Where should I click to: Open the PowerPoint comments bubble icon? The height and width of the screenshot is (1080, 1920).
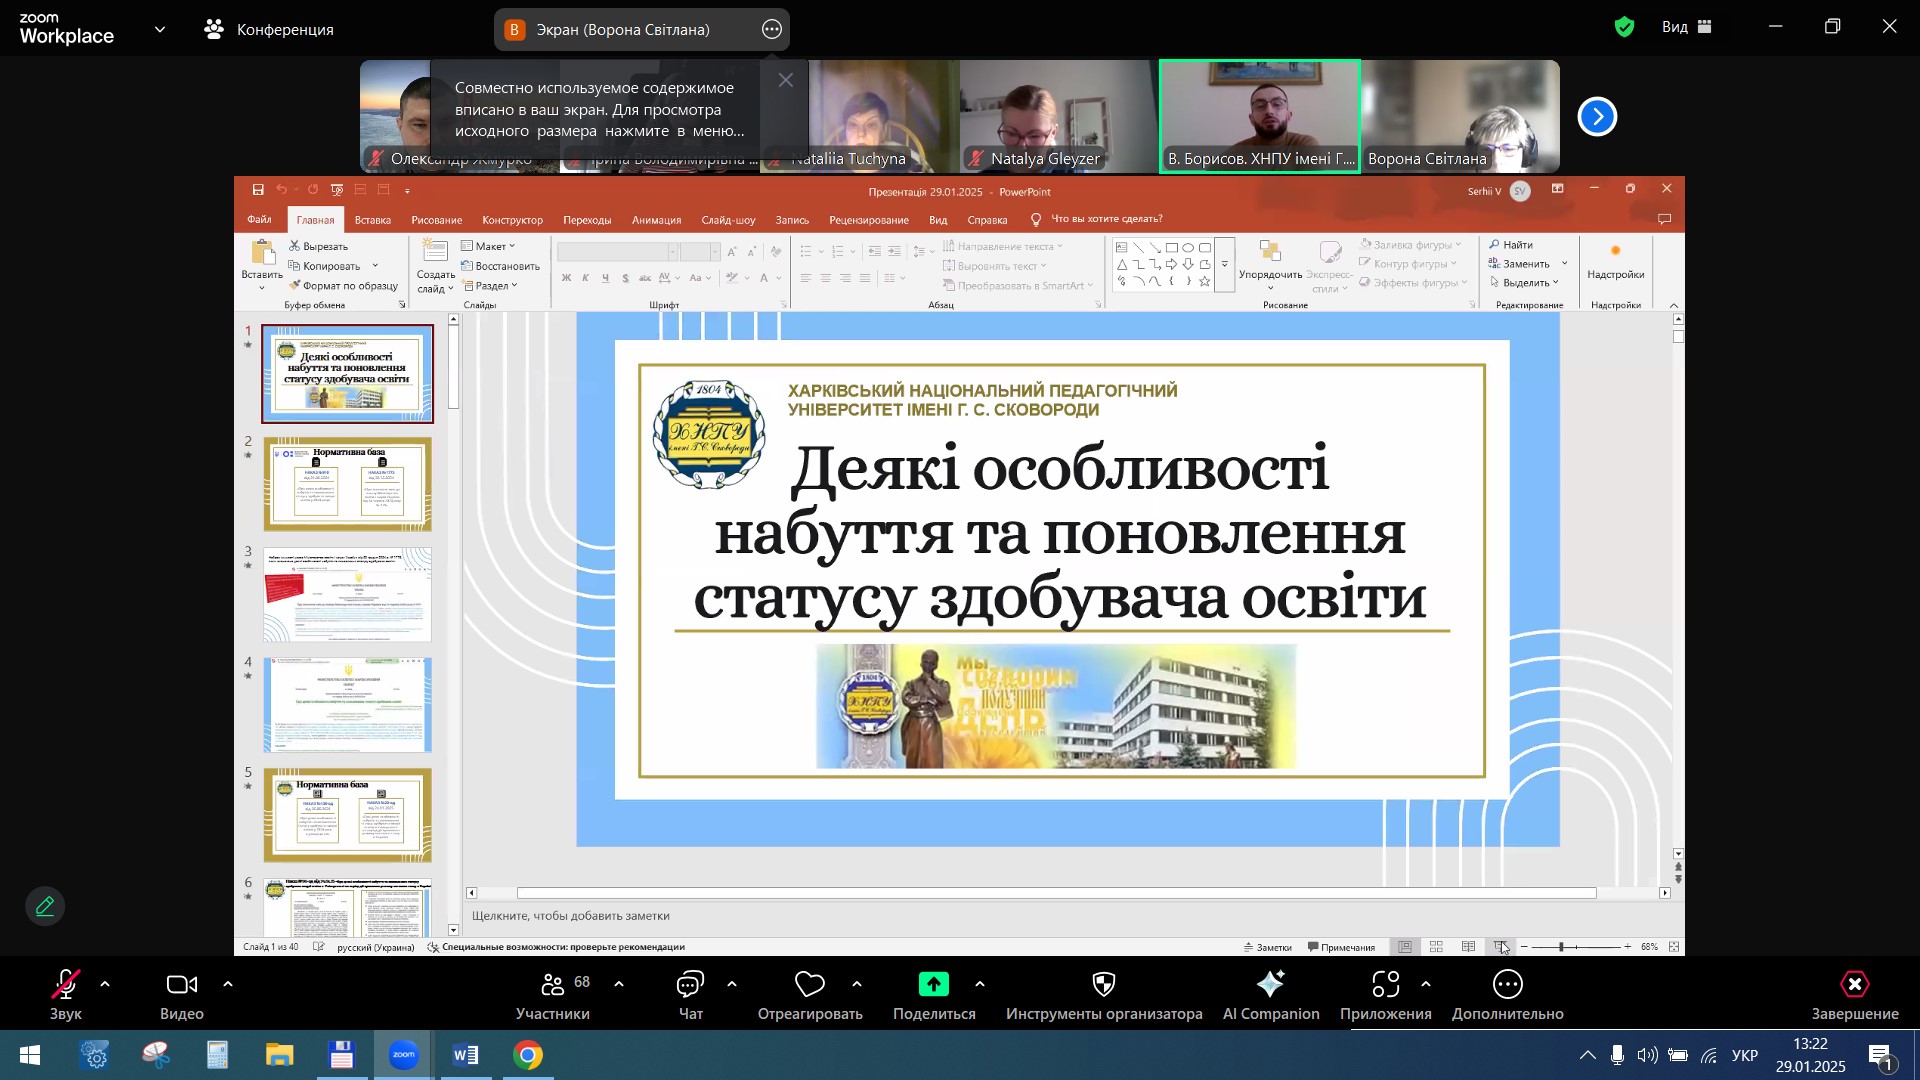1665,220
